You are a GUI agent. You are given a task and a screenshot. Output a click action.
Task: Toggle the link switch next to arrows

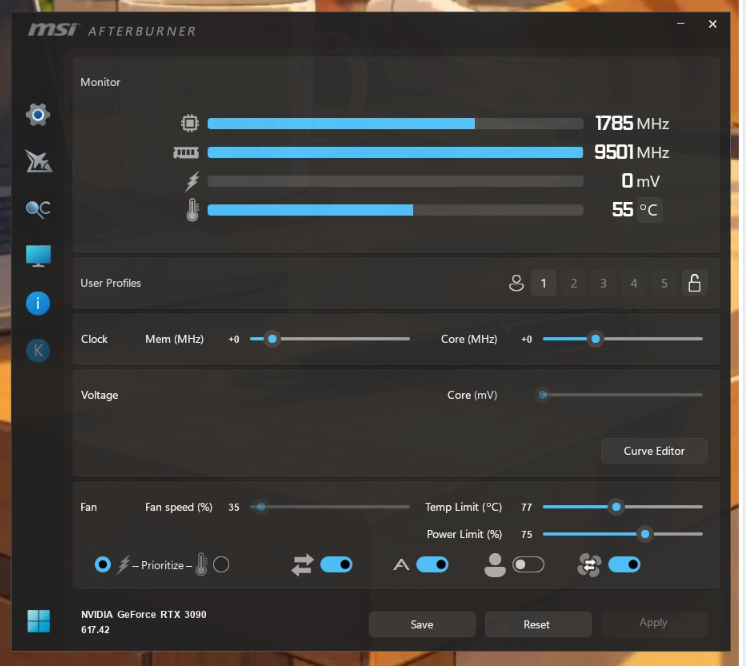[336, 565]
